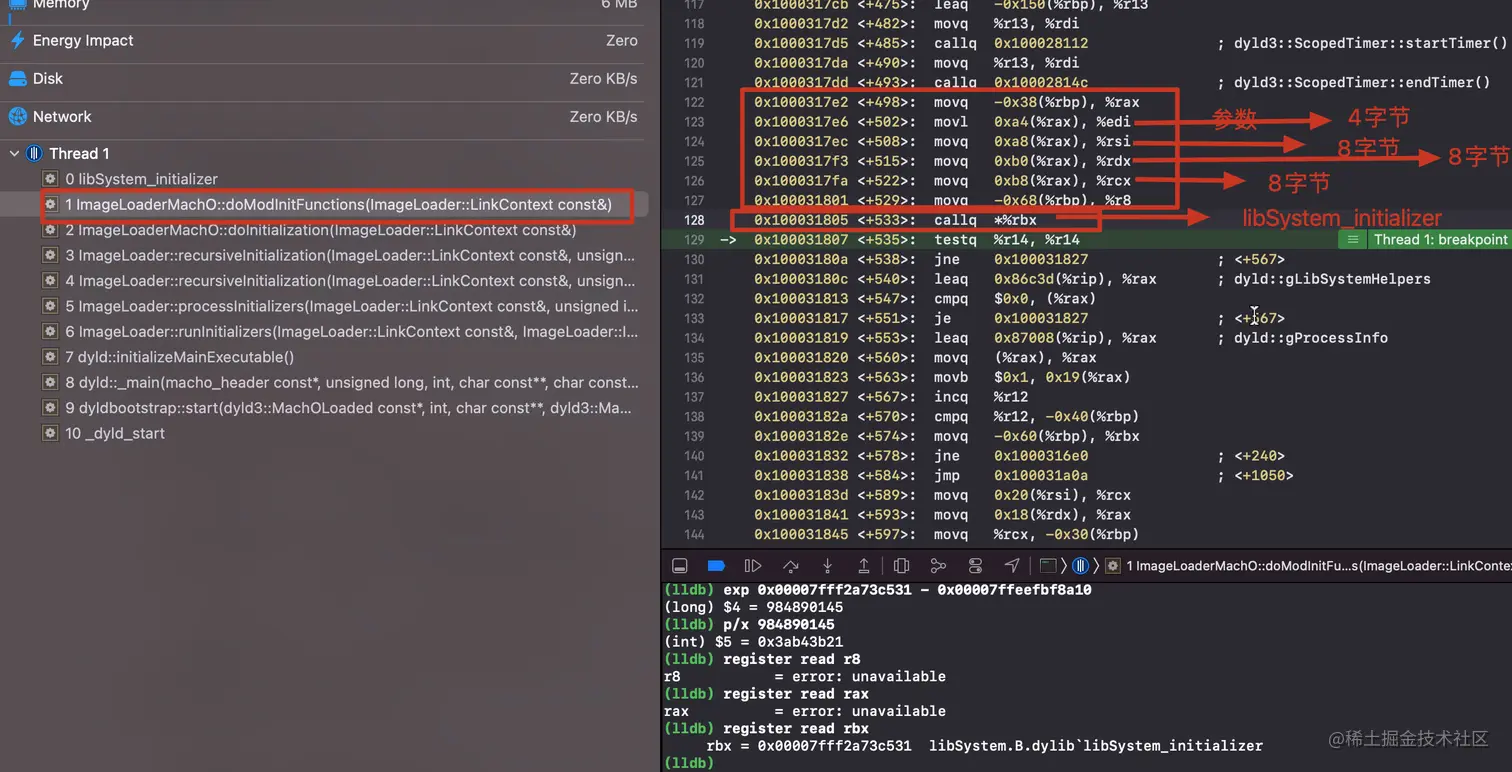This screenshot has height=772, width=1512.
Task: Continue program execution in the debug bar
Action: pyautogui.click(x=753, y=566)
